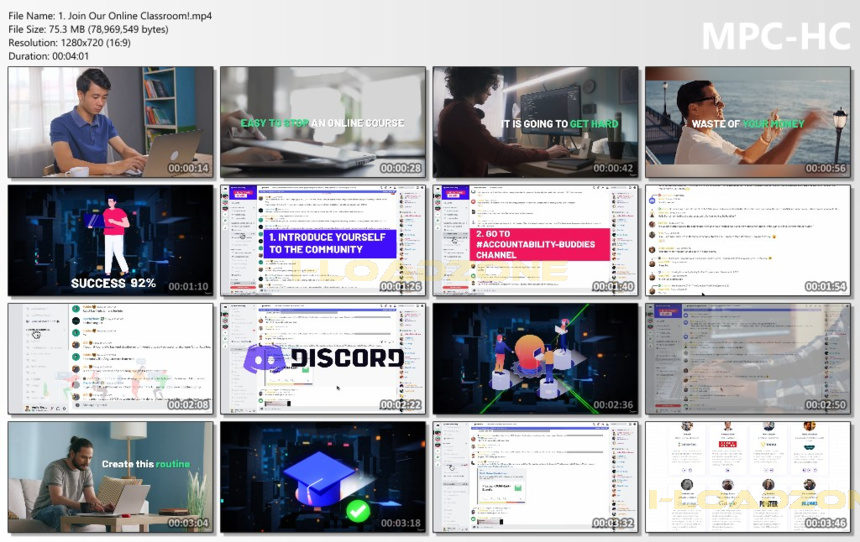Select the 'Success 92%' thumbnail
860x542 pixels.
pyautogui.click(x=111, y=240)
